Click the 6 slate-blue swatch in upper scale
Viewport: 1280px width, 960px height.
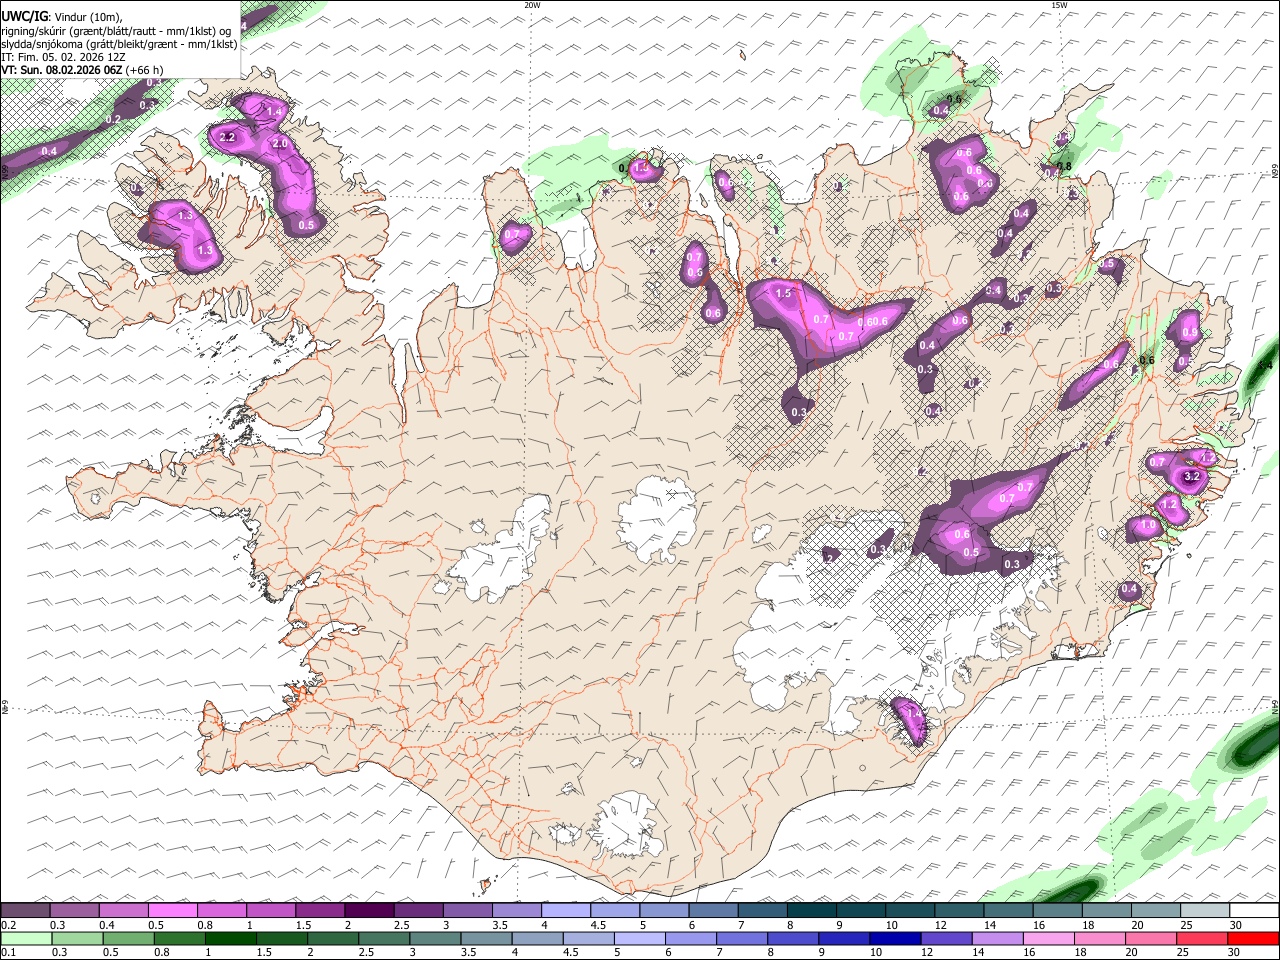711,910
